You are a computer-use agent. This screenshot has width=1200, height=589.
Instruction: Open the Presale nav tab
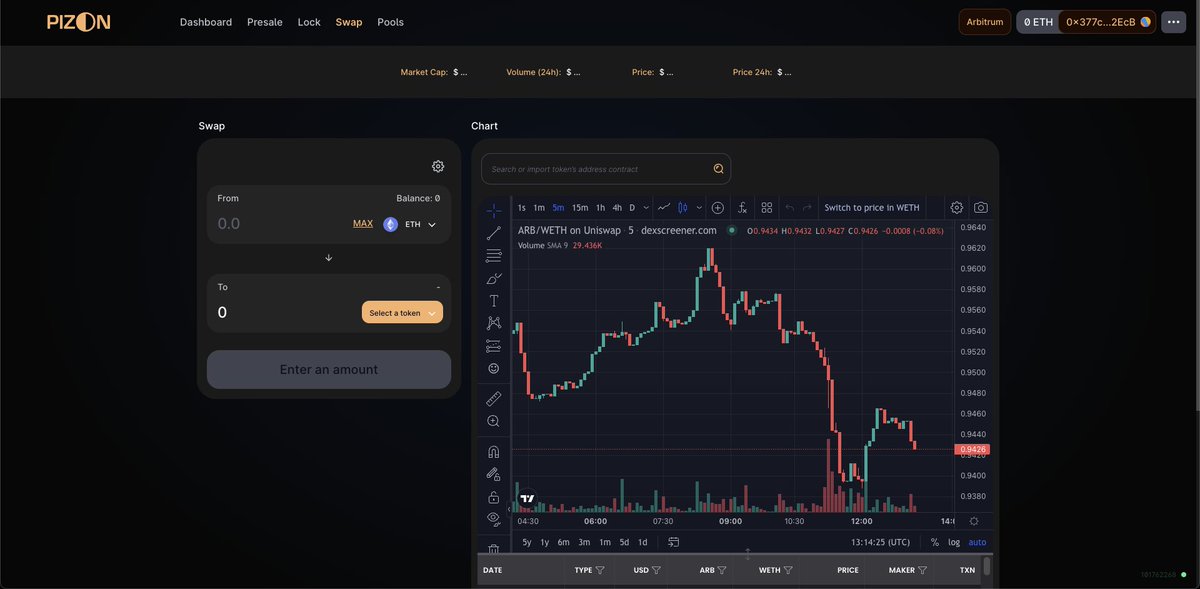265,22
